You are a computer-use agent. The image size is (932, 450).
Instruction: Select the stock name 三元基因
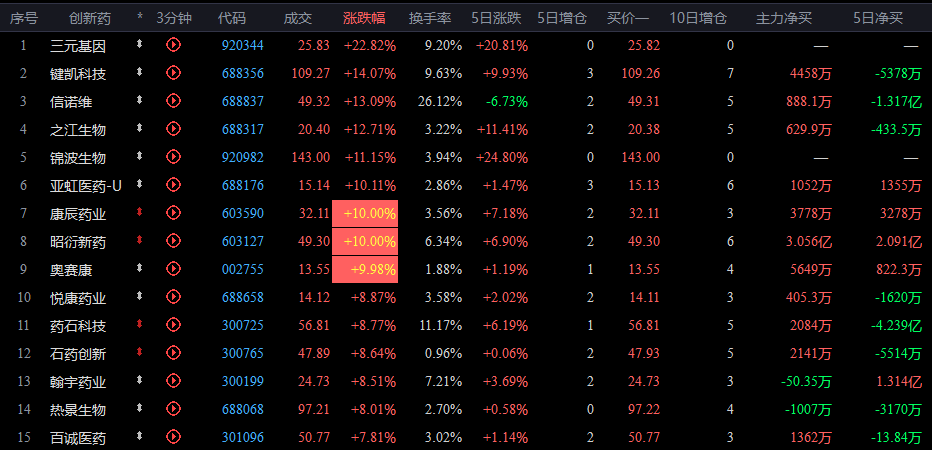78,46
